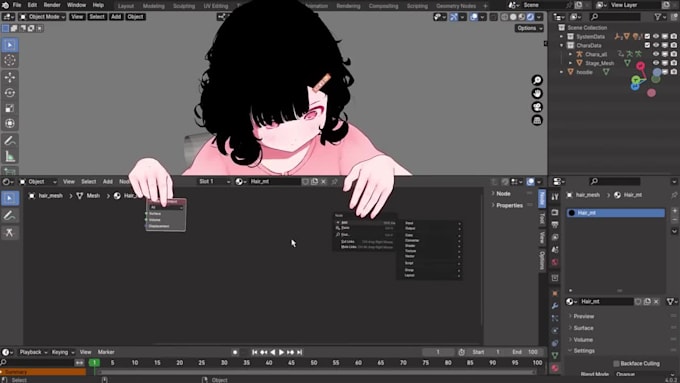Open the View Layer properties tab
The image size is (680, 383).
[555, 237]
